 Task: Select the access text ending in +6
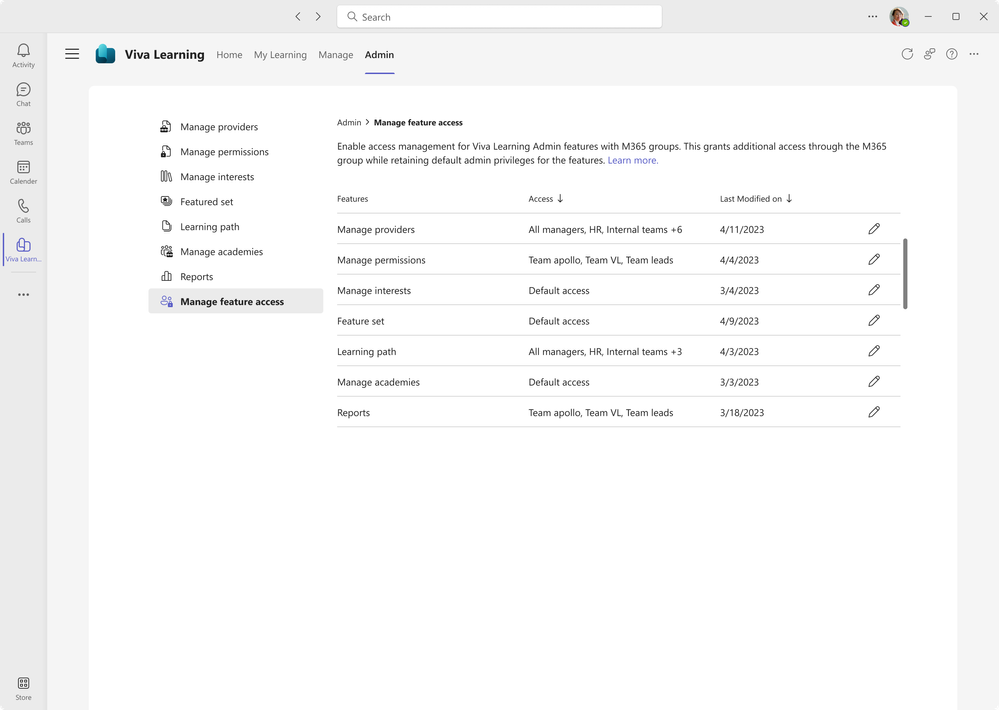click(605, 229)
